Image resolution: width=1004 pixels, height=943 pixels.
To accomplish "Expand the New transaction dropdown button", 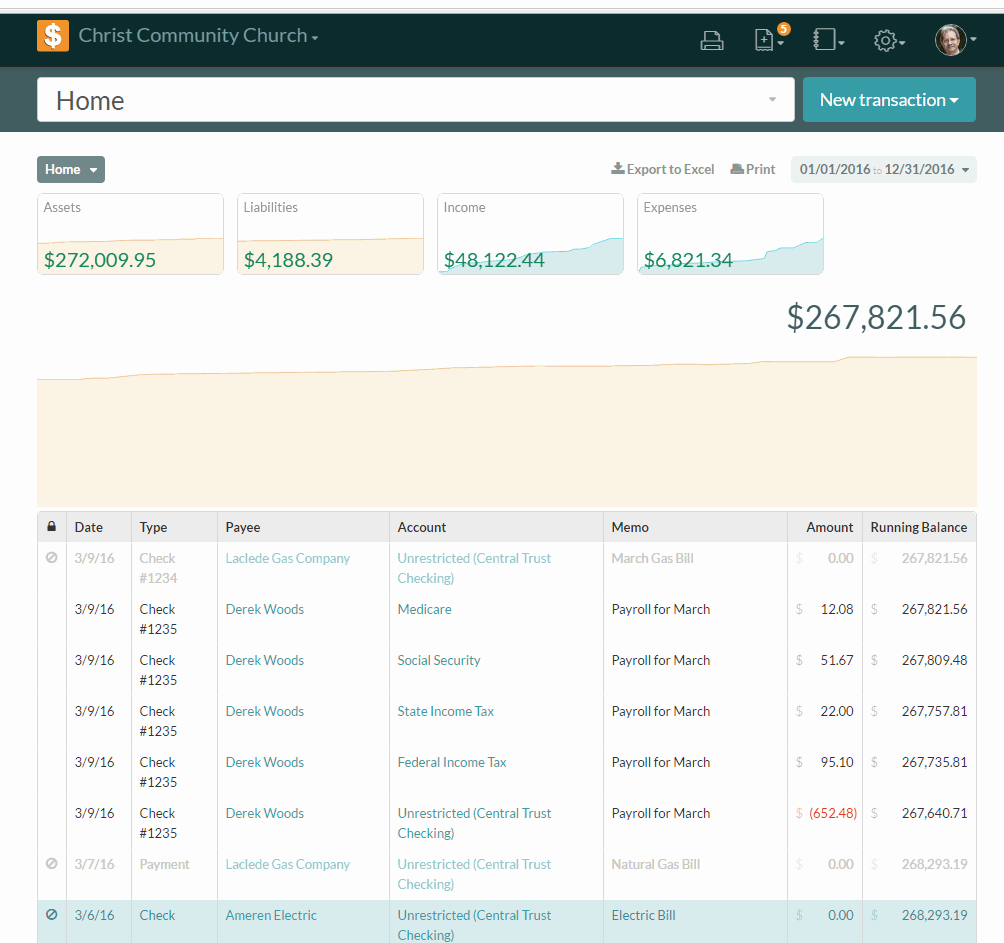I will [888, 100].
